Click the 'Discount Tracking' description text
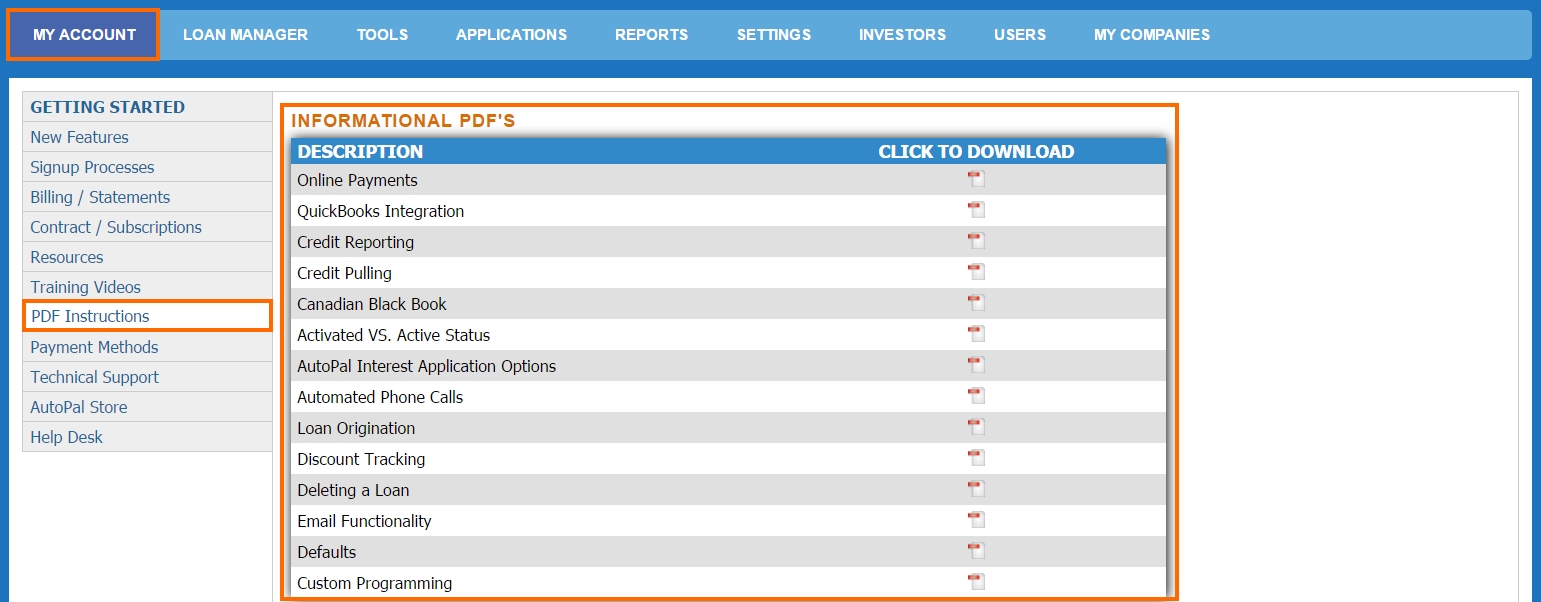The height and width of the screenshot is (602, 1541). coord(361,459)
